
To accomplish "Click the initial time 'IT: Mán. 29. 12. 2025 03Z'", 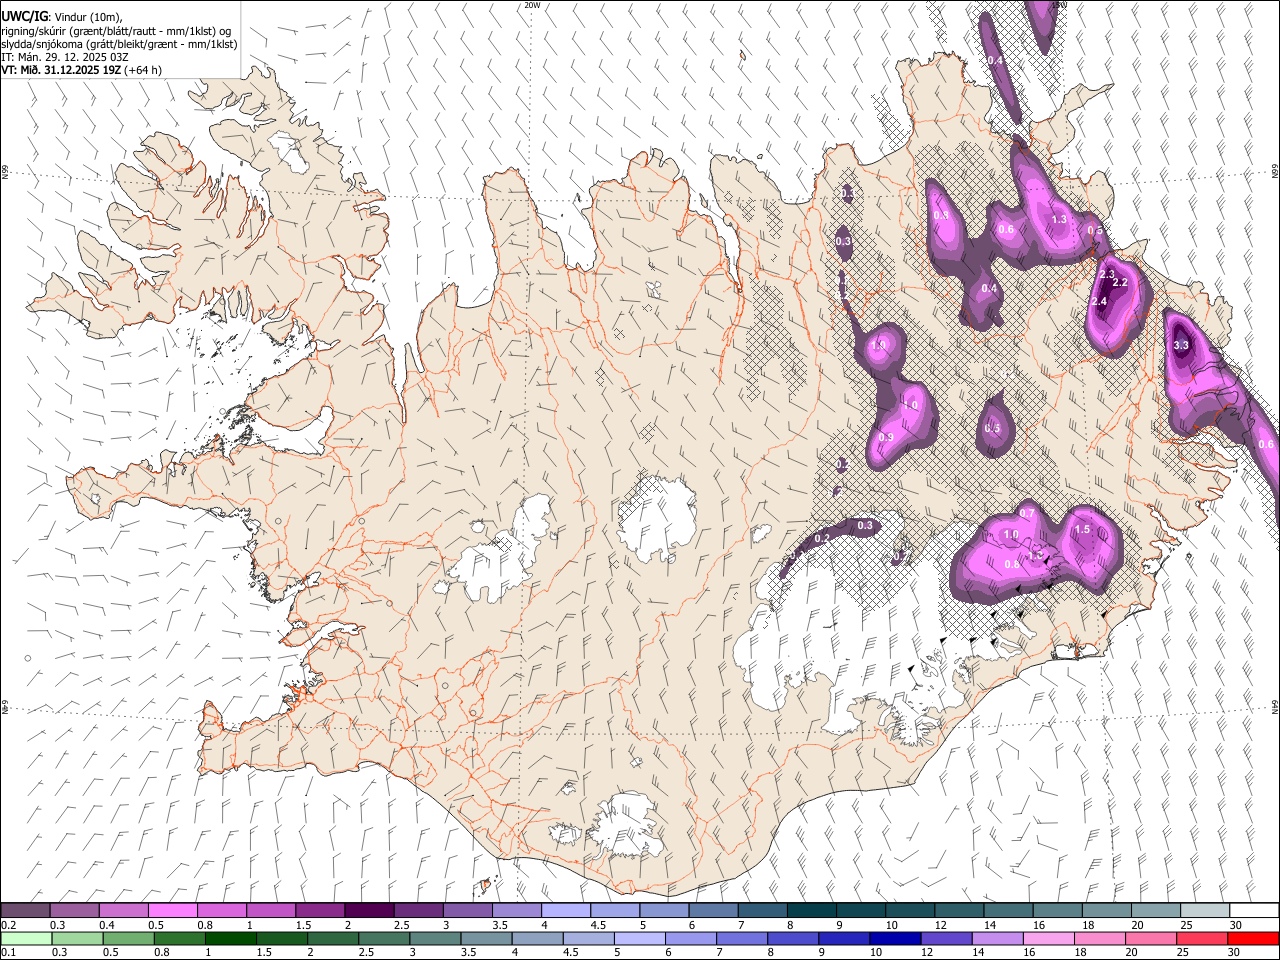I will pyautogui.click(x=65, y=57).
